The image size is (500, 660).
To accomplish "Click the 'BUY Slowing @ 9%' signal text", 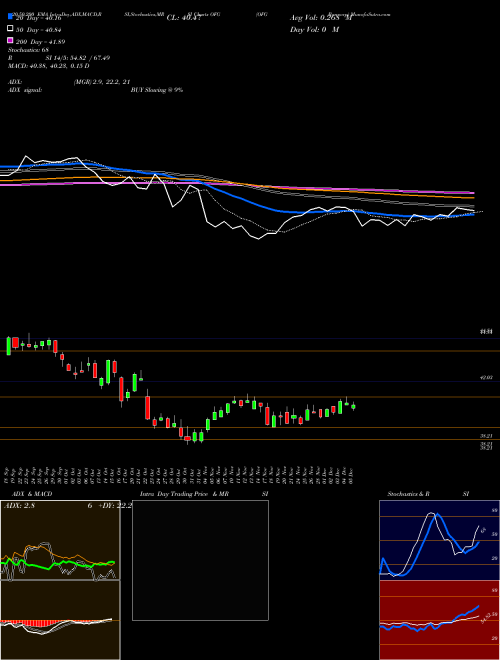I will pos(156,90).
